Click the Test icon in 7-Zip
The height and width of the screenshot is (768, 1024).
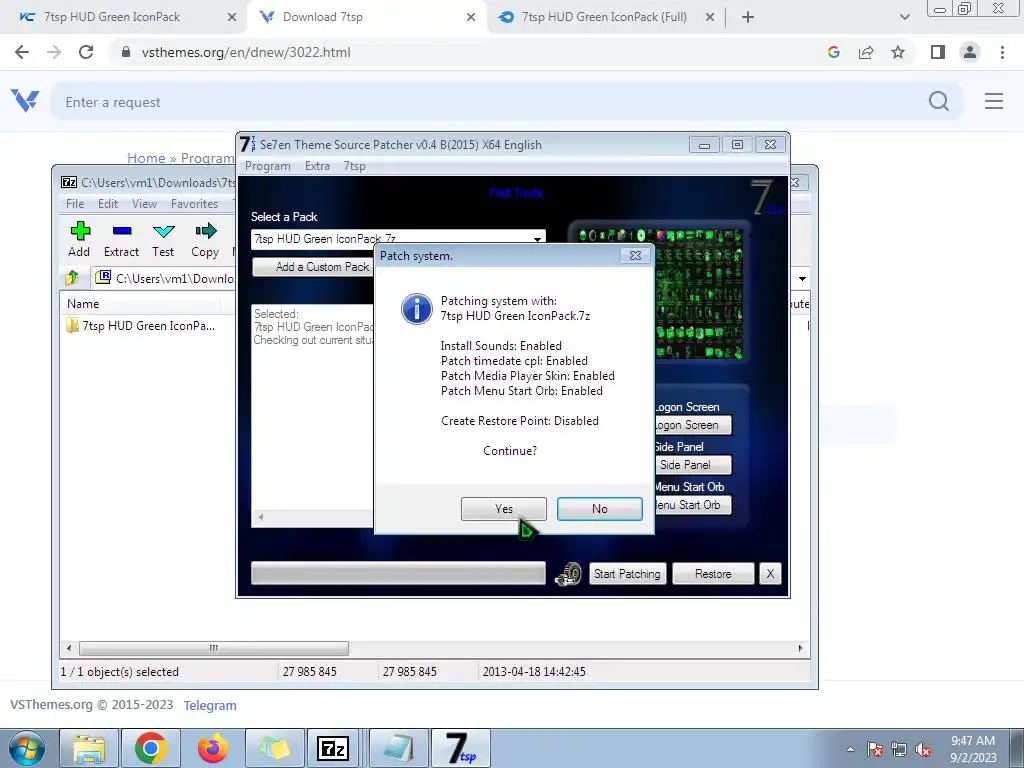[163, 239]
